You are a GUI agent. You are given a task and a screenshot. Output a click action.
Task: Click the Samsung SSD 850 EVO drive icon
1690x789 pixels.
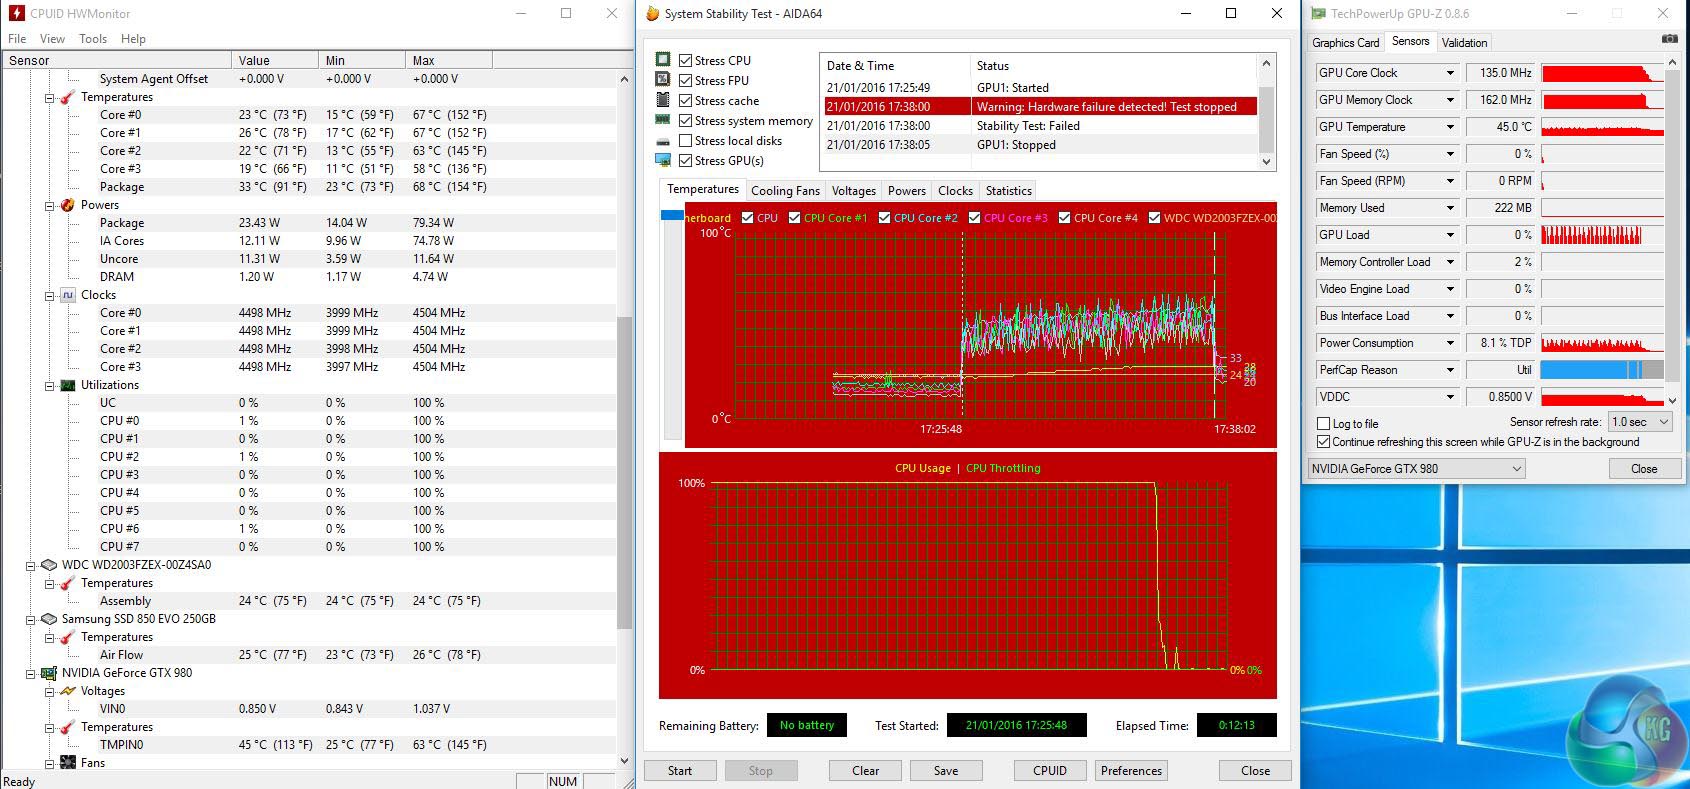[x=48, y=619]
